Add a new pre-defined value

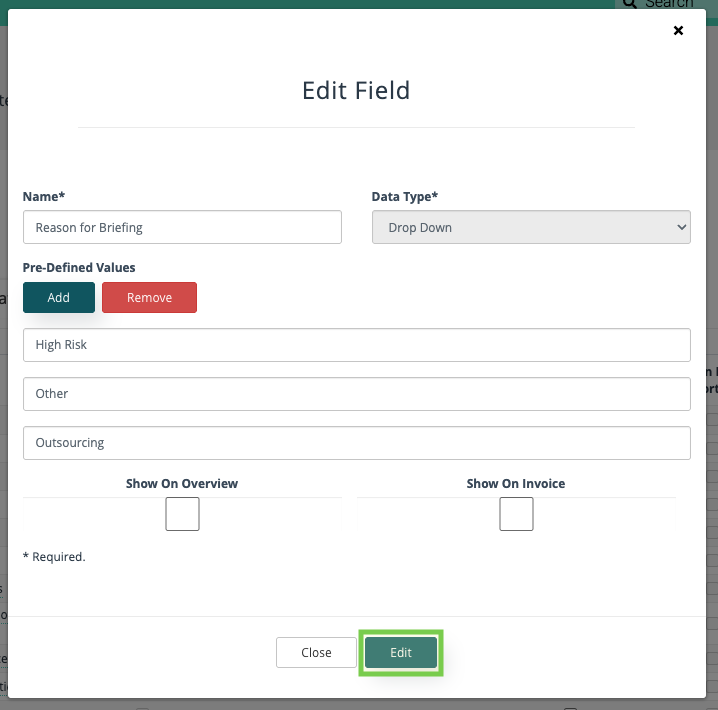(x=59, y=297)
